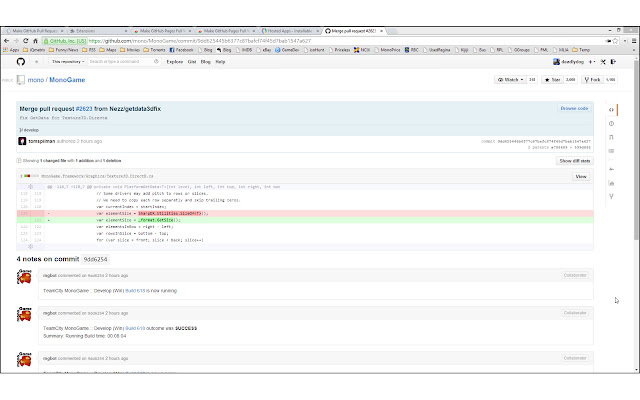Click the account settings tools icon
The image size is (640, 400).
point(603,62)
